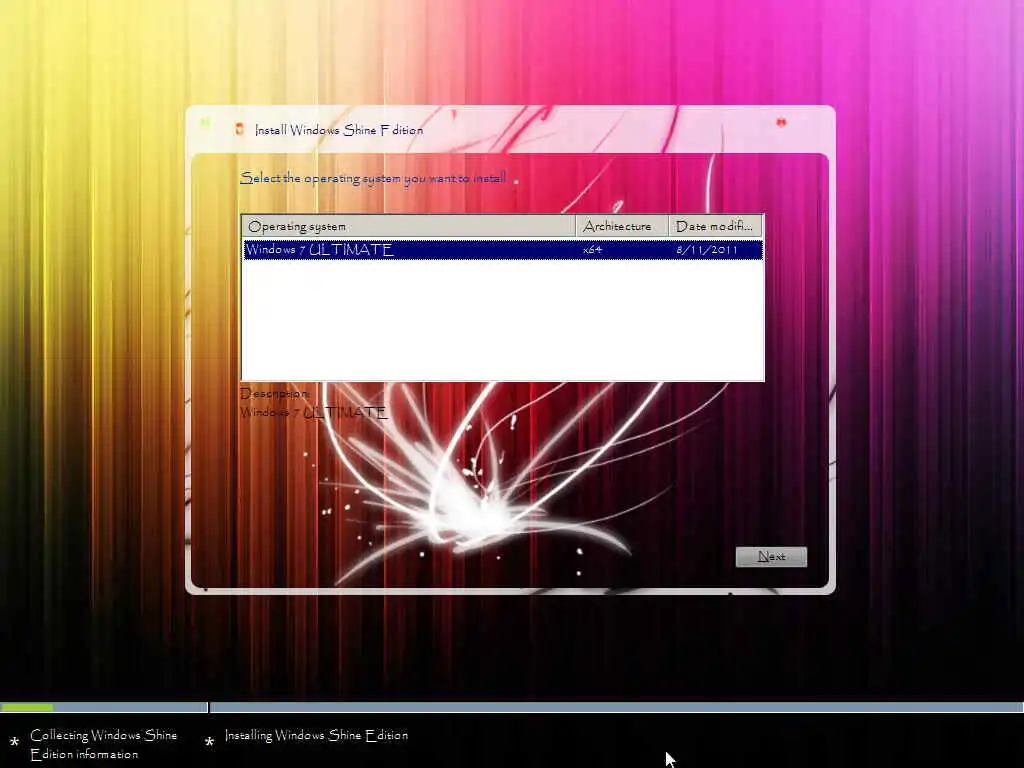Click the setup icon beside the Install Windows title
The height and width of the screenshot is (768, 1024).
point(240,129)
